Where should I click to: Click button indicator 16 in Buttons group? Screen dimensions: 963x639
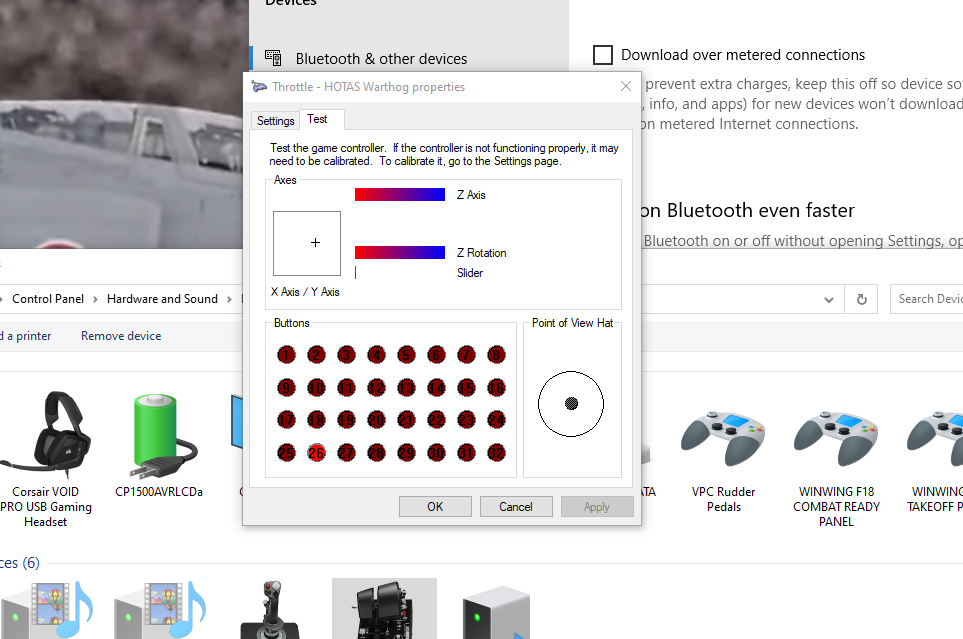coord(496,388)
